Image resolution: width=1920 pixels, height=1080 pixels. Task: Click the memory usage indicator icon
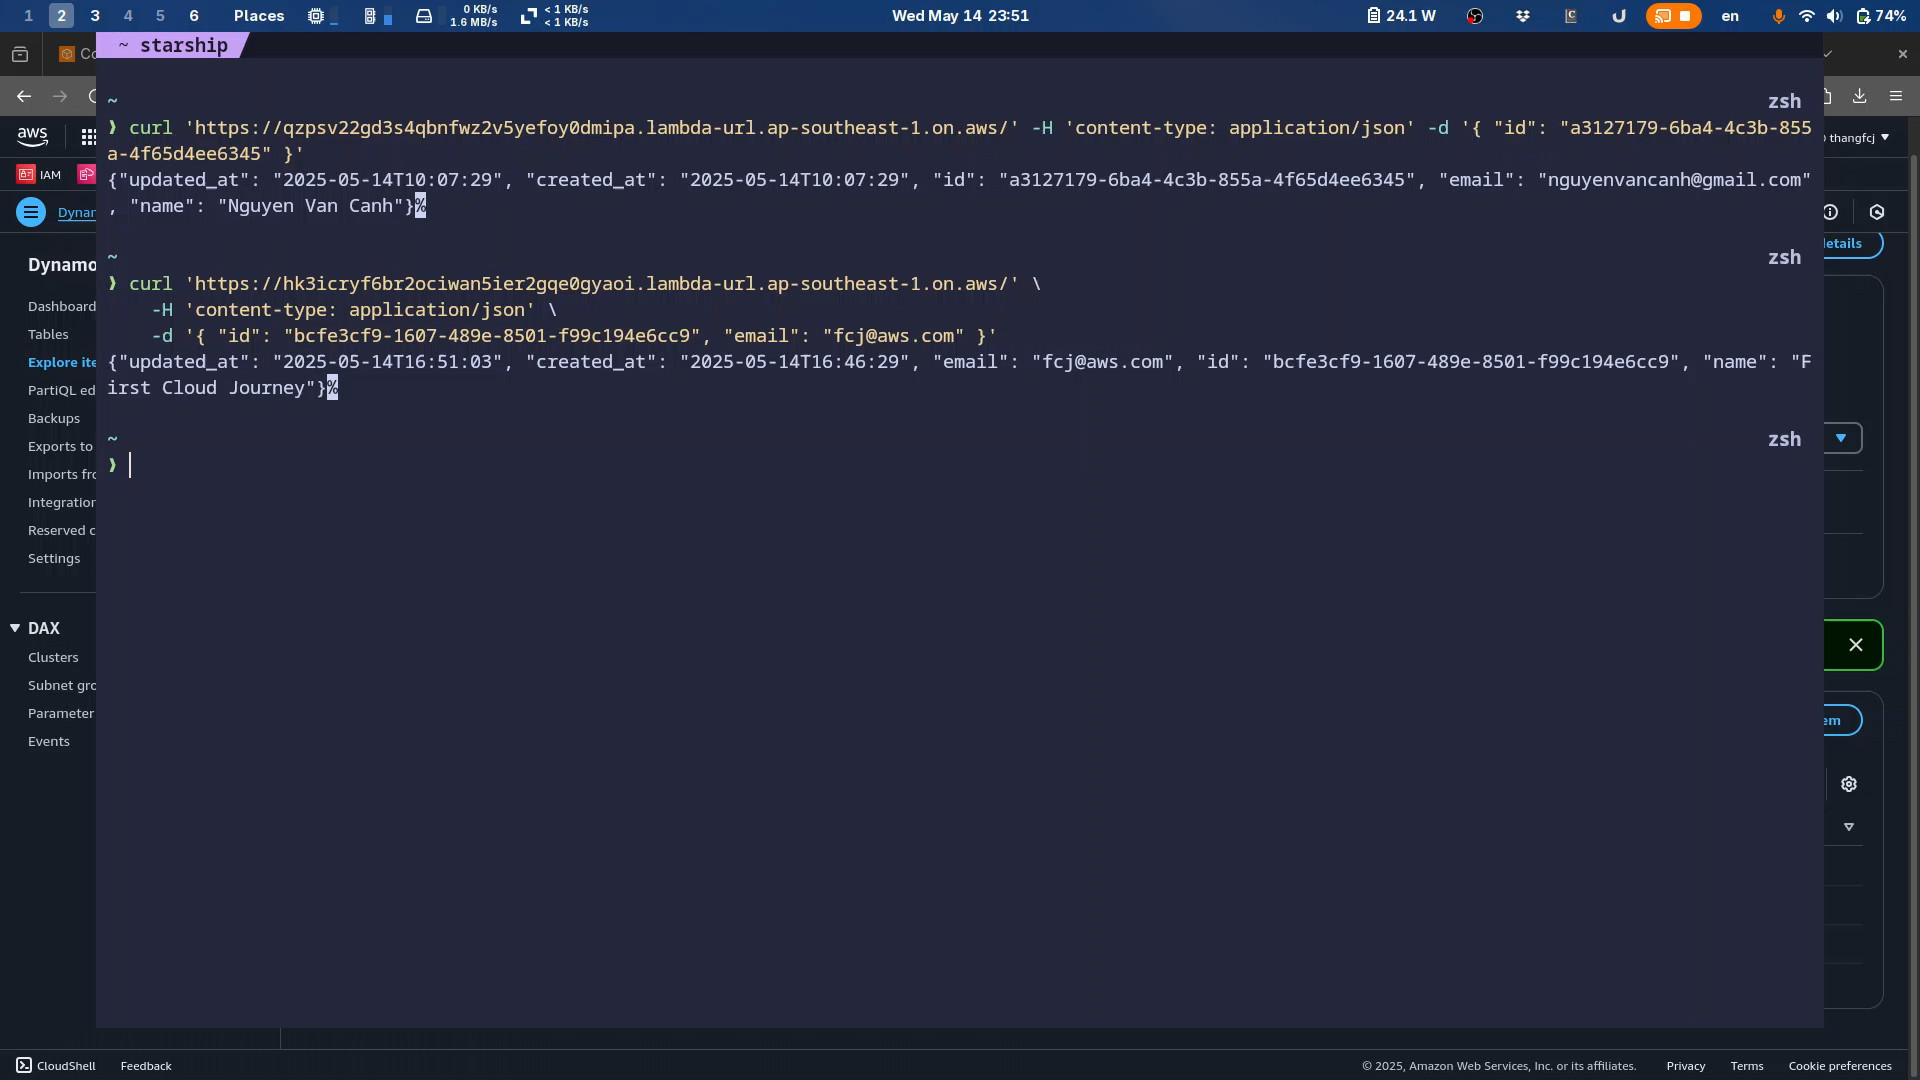coord(370,16)
